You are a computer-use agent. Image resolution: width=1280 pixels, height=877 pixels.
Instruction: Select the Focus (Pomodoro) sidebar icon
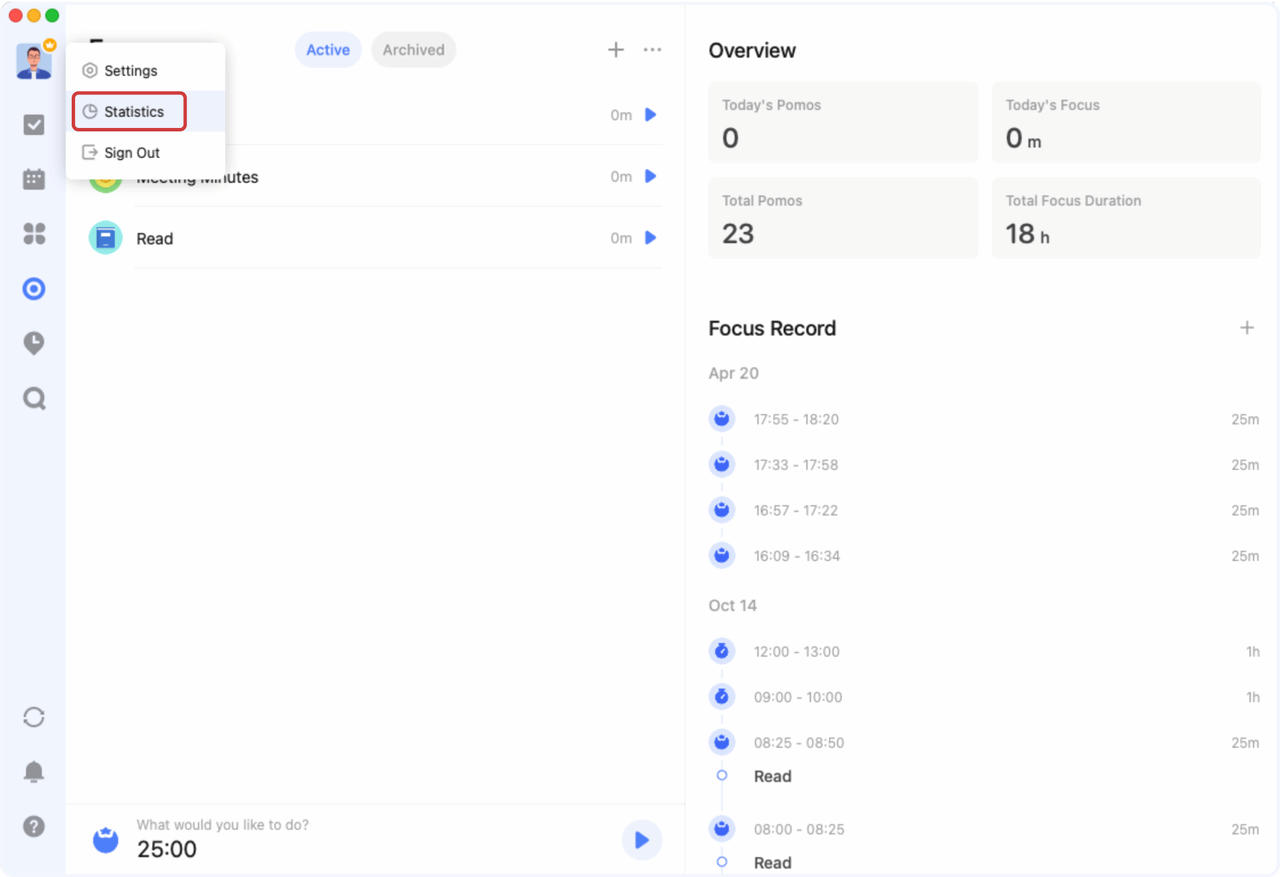(x=34, y=289)
